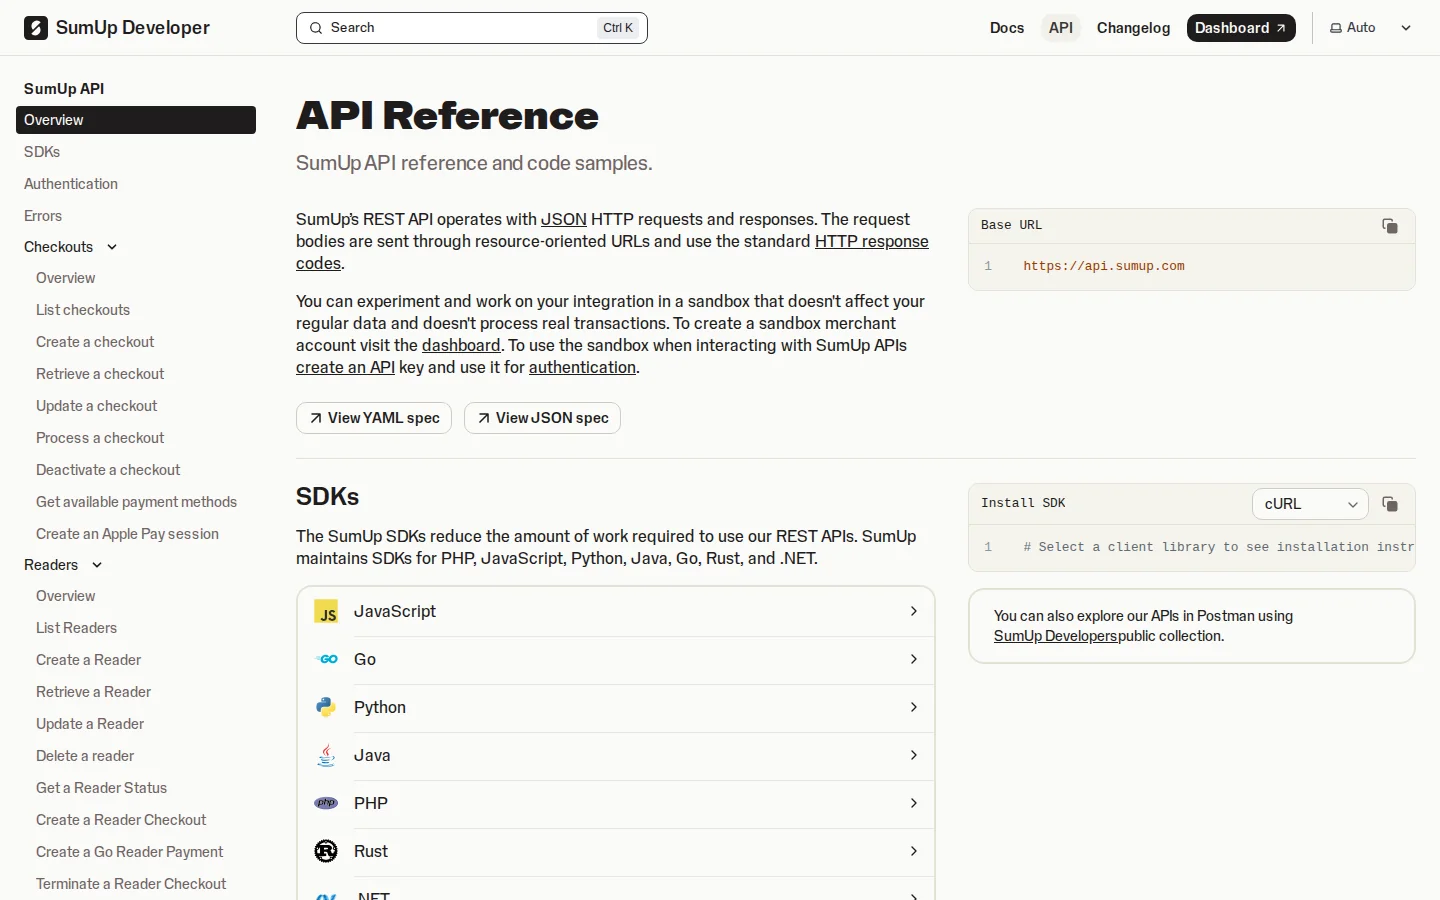Open the cURL language dropdown
Image resolution: width=1440 pixels, height=900 pixels.
point(1310,504)
